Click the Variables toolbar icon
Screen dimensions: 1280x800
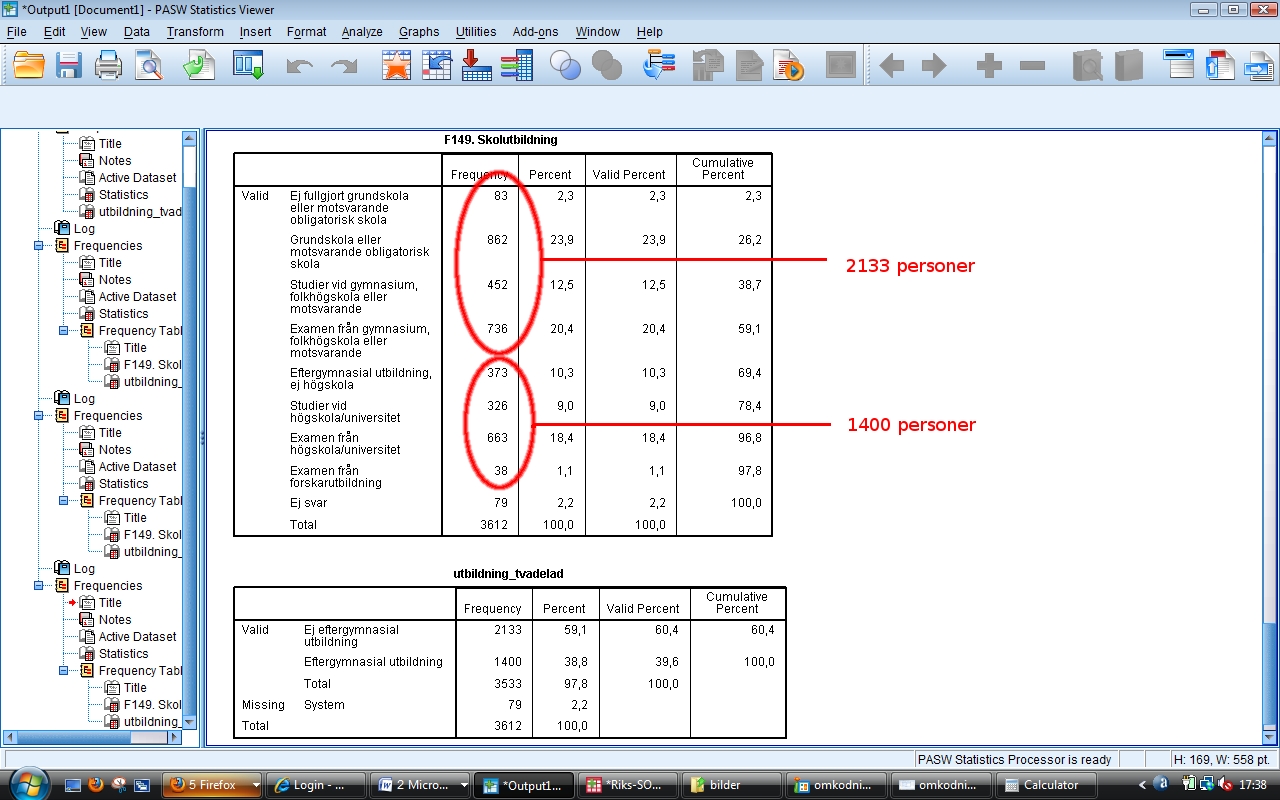[517, 65]
